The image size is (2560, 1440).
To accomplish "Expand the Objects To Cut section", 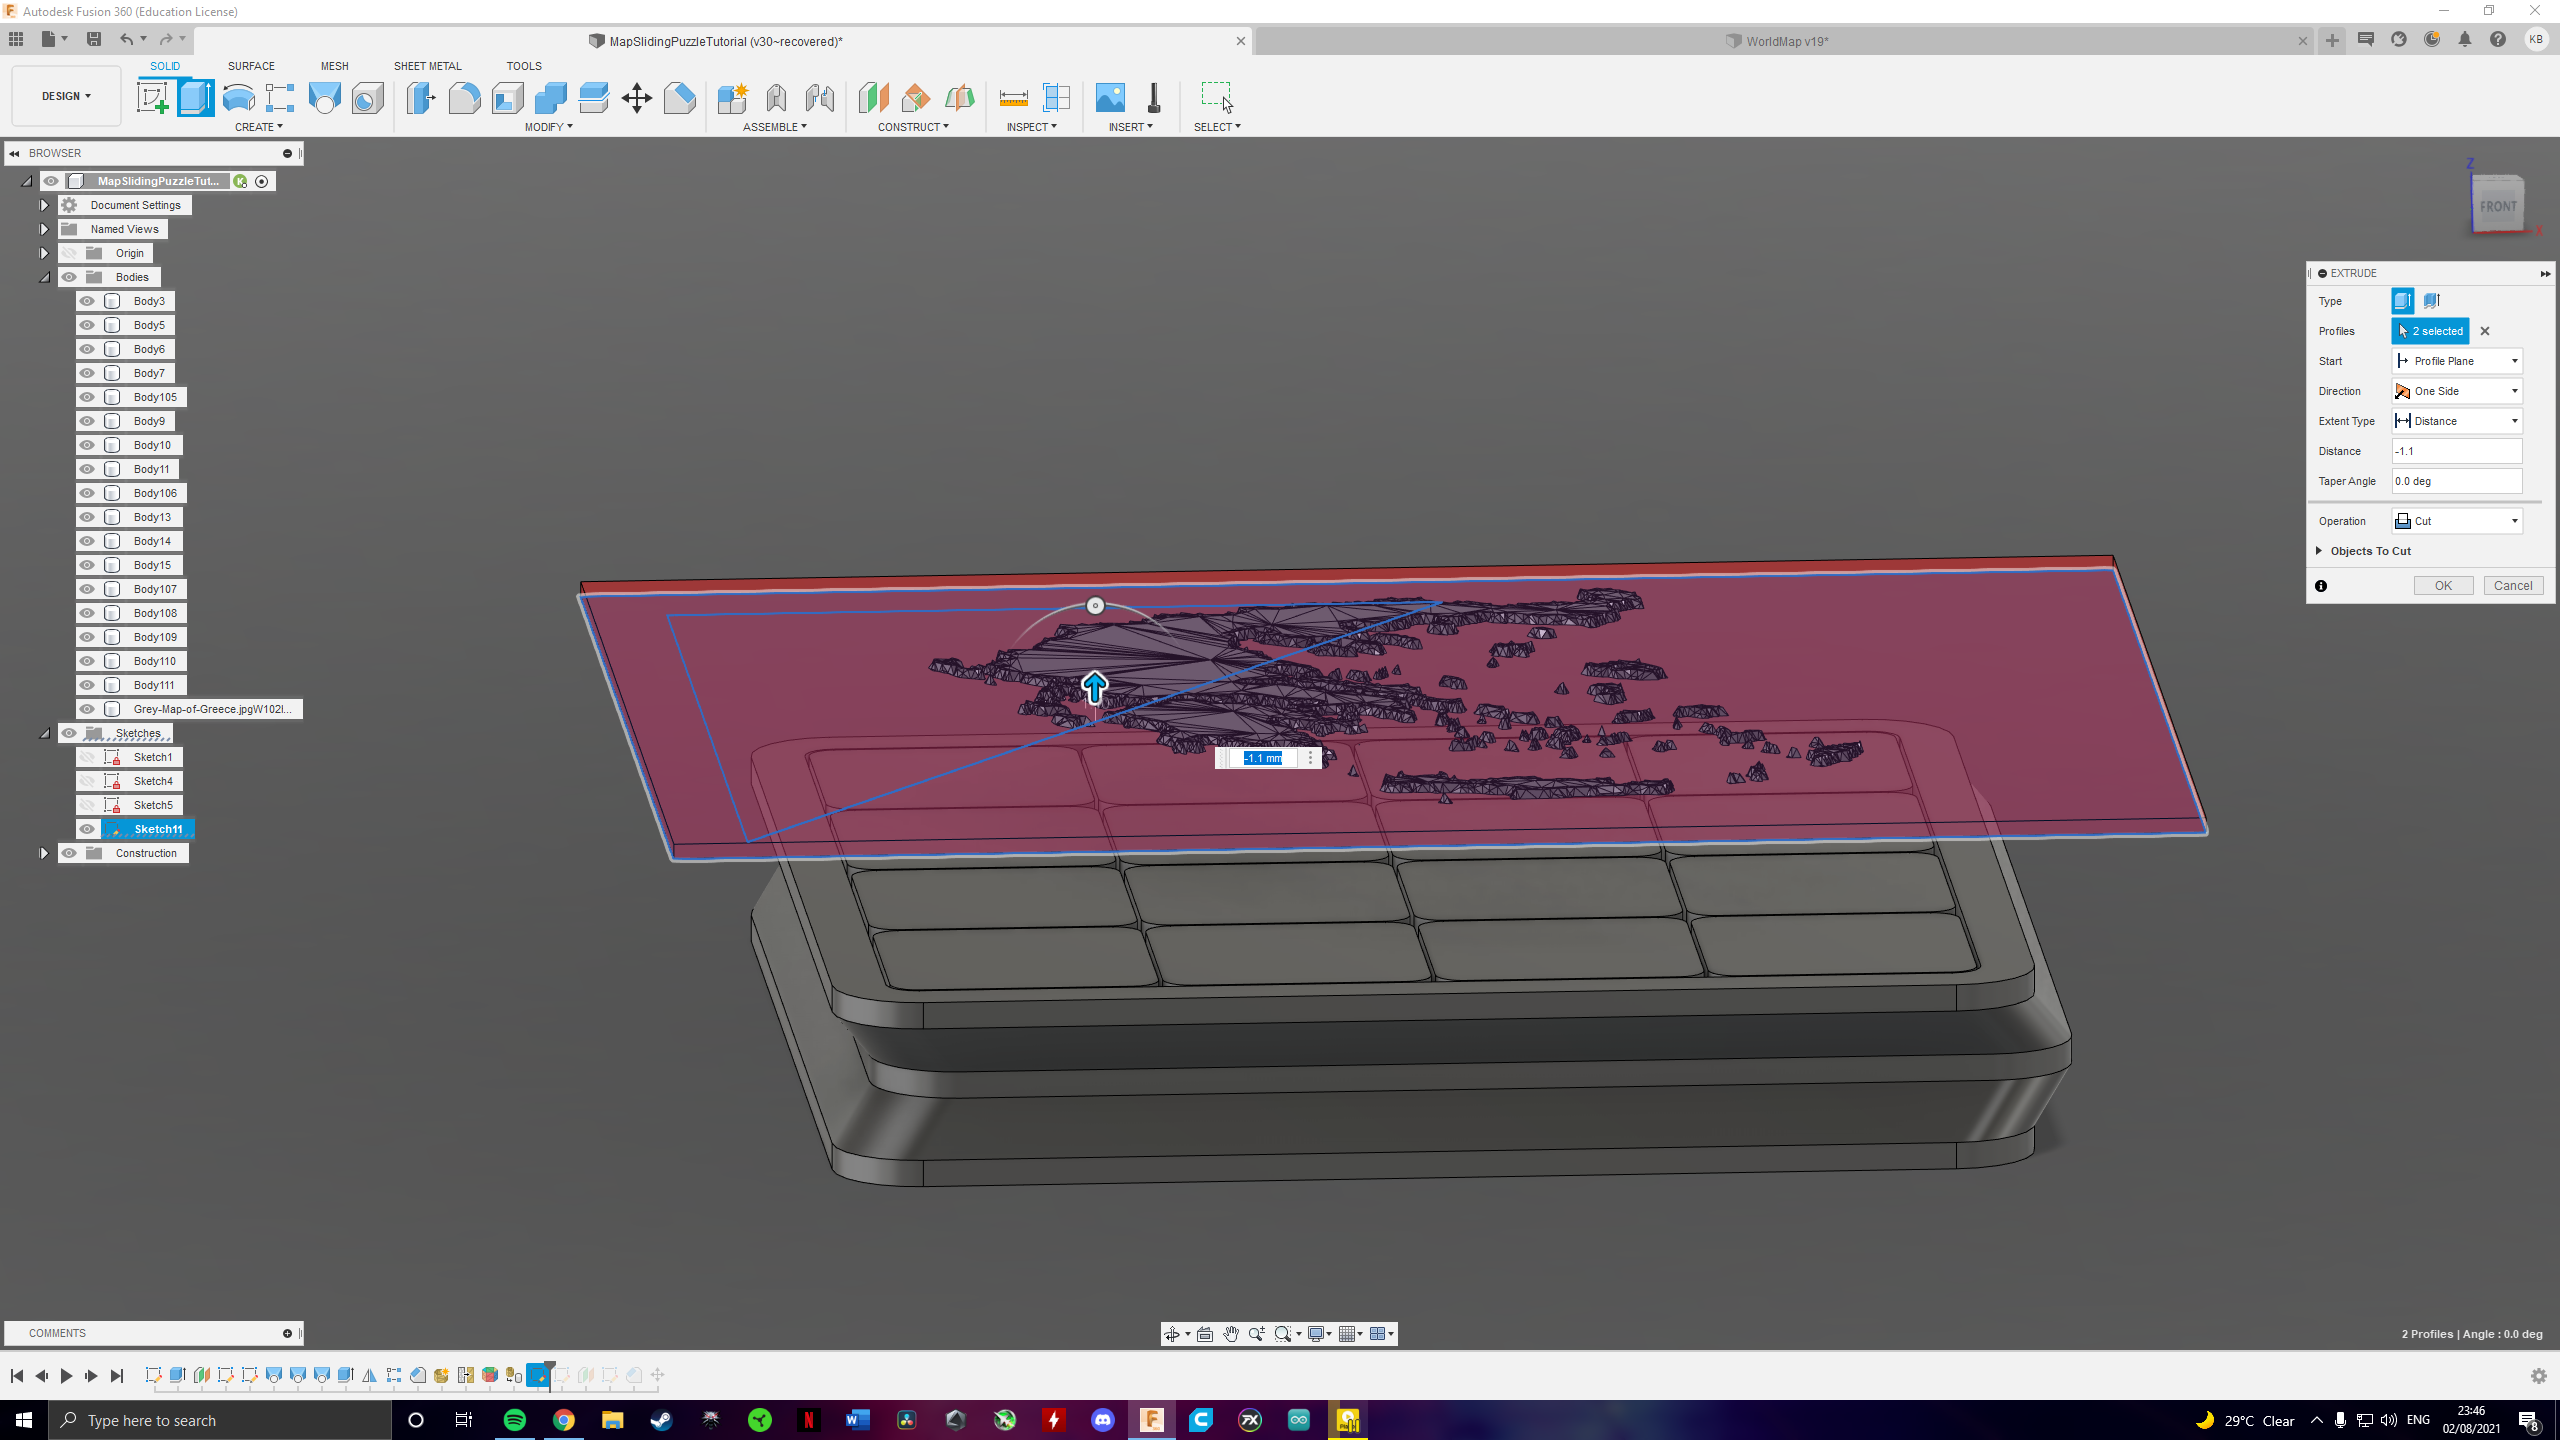I will click(2320, 551).
